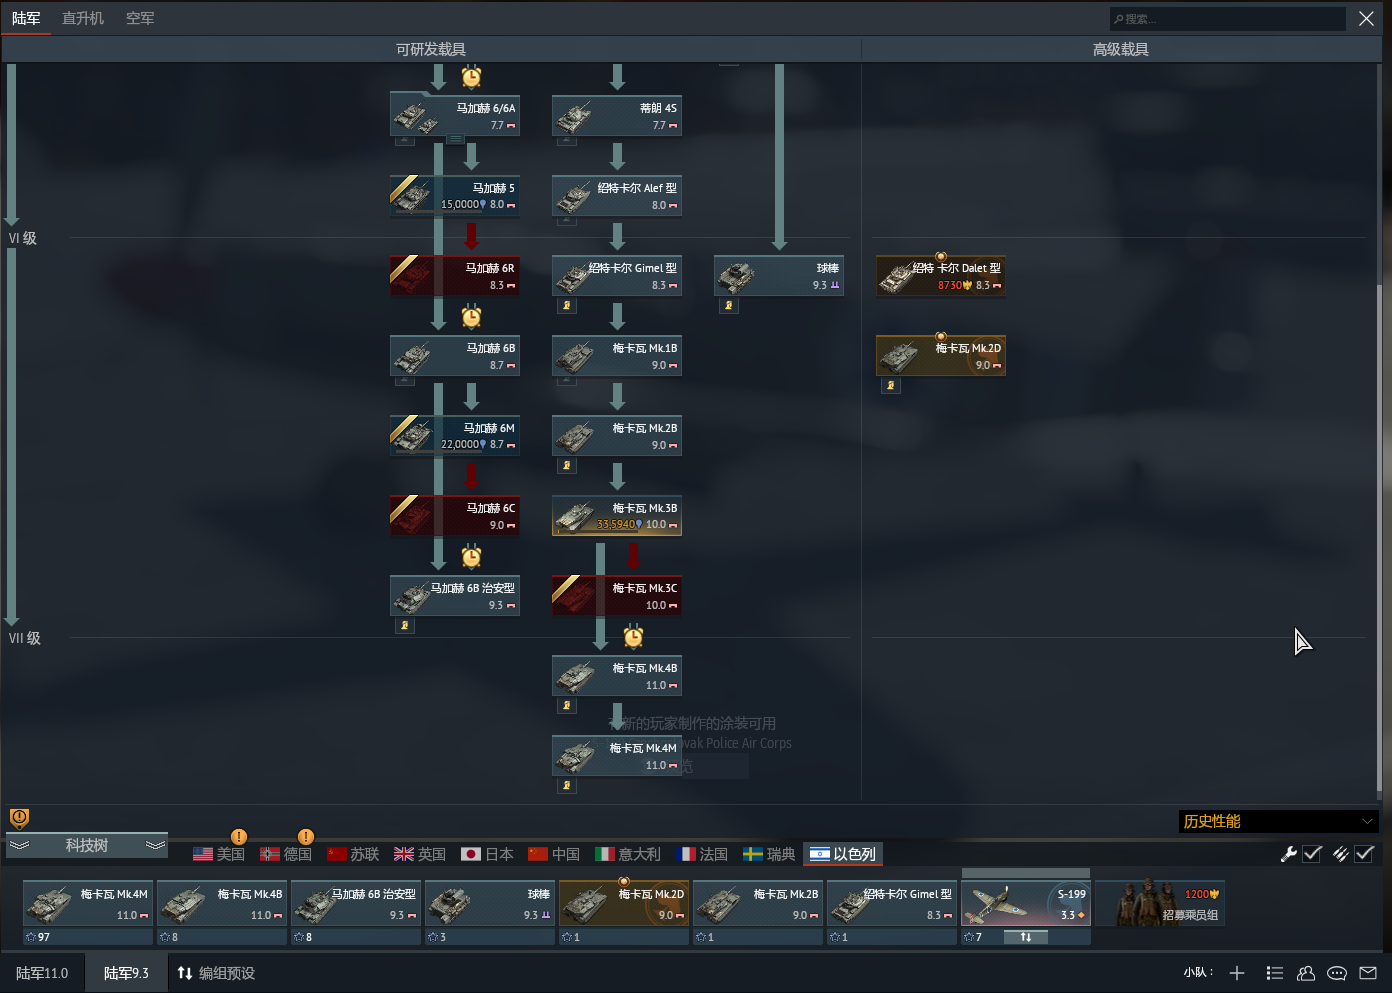This screenshot has width=1392, height=993.
Task: Click the vertical scrollbar of the tree
Action: pyautogui.click(x=1380, y=540)
